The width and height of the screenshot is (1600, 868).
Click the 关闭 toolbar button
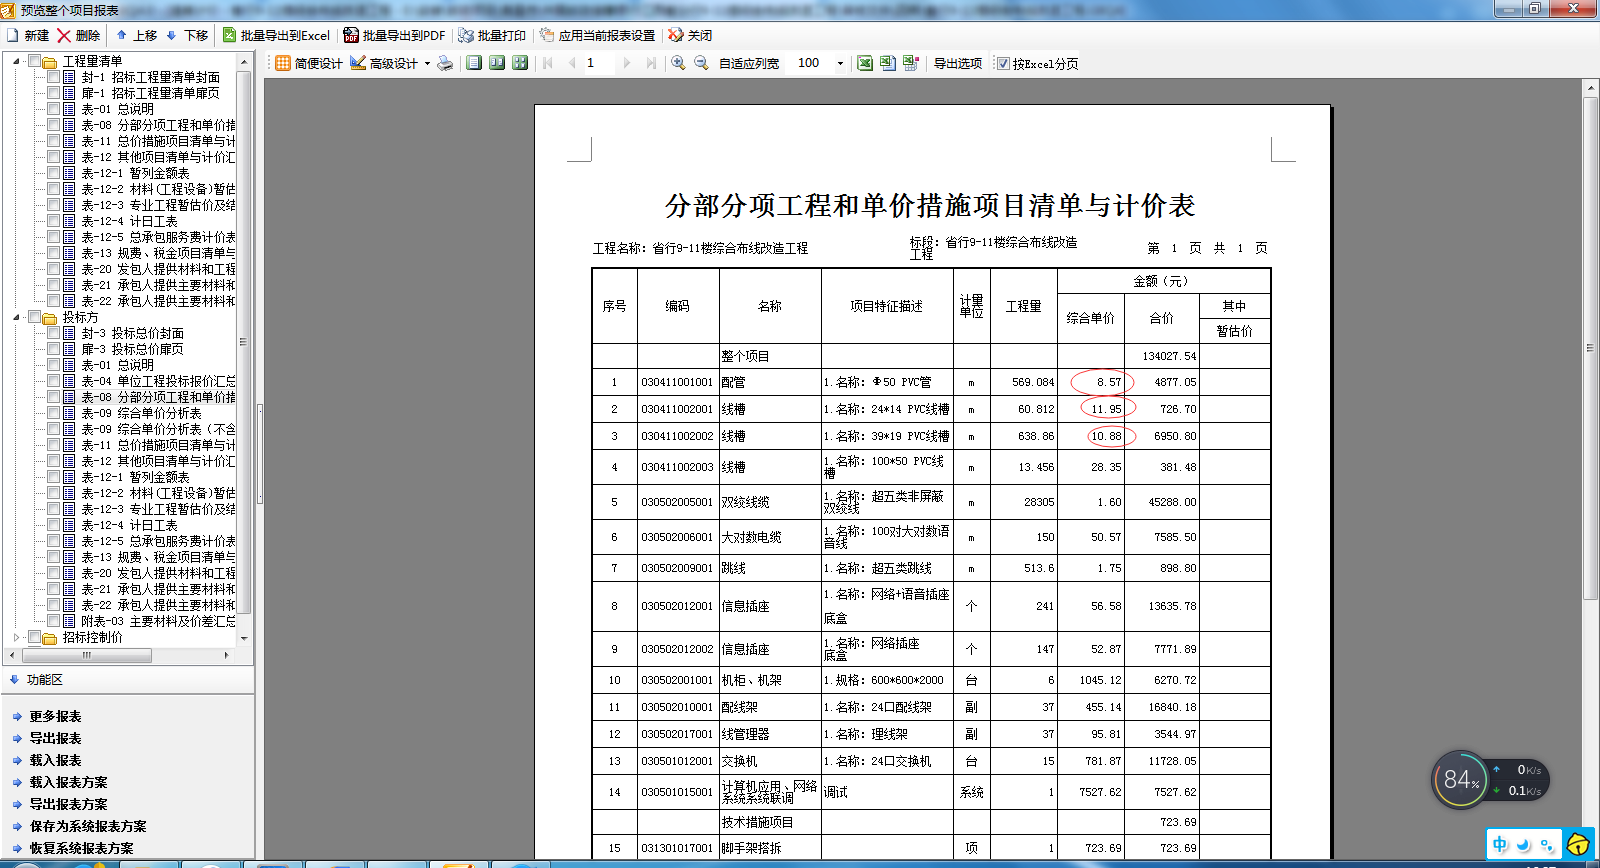[x=690, y=35]
